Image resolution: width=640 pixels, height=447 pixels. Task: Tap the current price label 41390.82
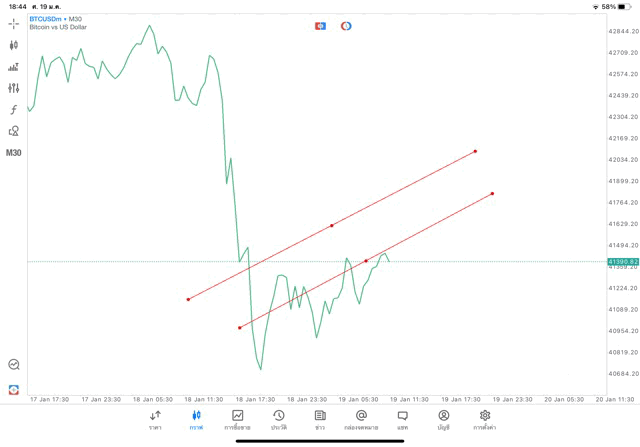point(622,262)
